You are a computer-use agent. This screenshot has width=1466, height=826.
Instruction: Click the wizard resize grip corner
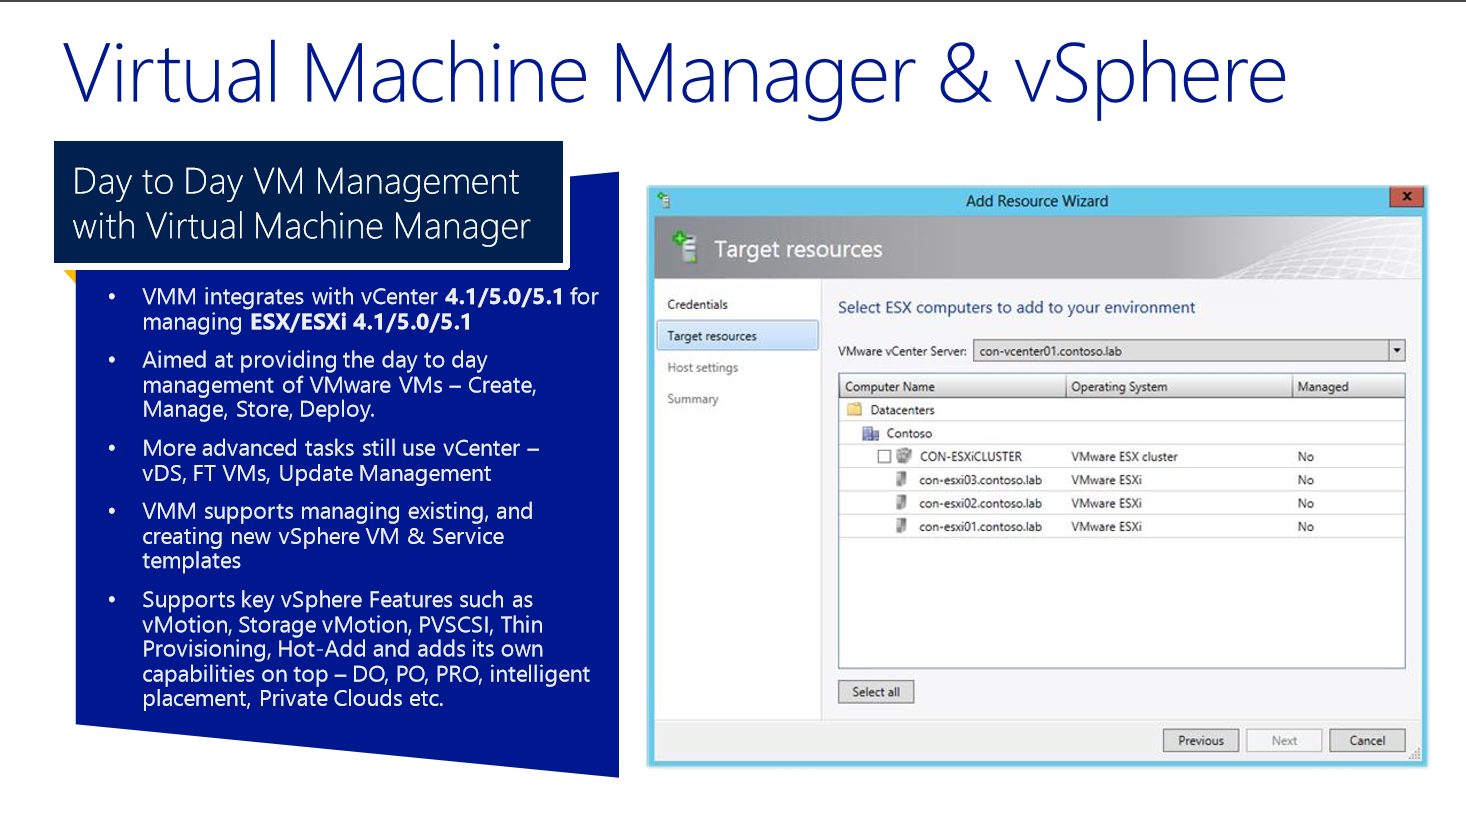coord(1415,754)
